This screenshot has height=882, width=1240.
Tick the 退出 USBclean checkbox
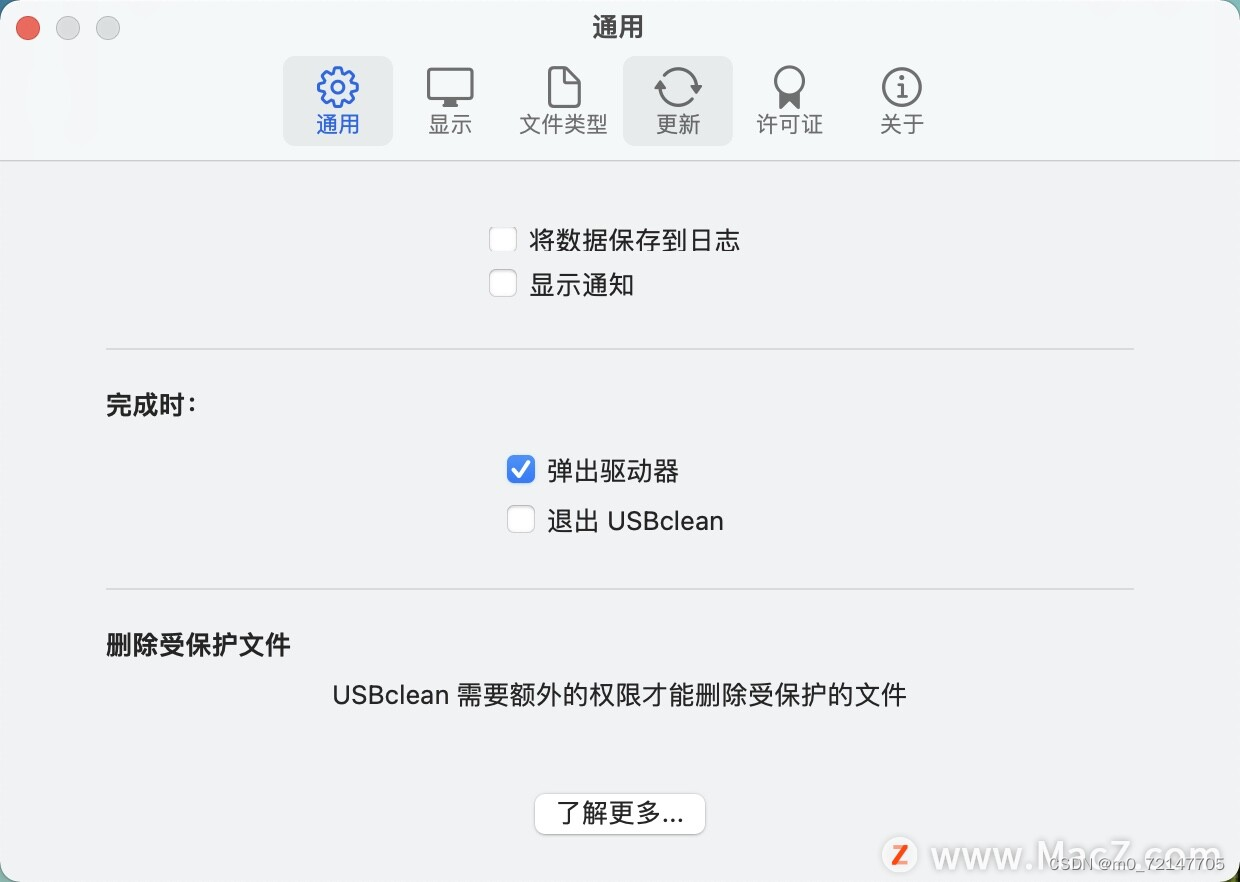point(521,520)
